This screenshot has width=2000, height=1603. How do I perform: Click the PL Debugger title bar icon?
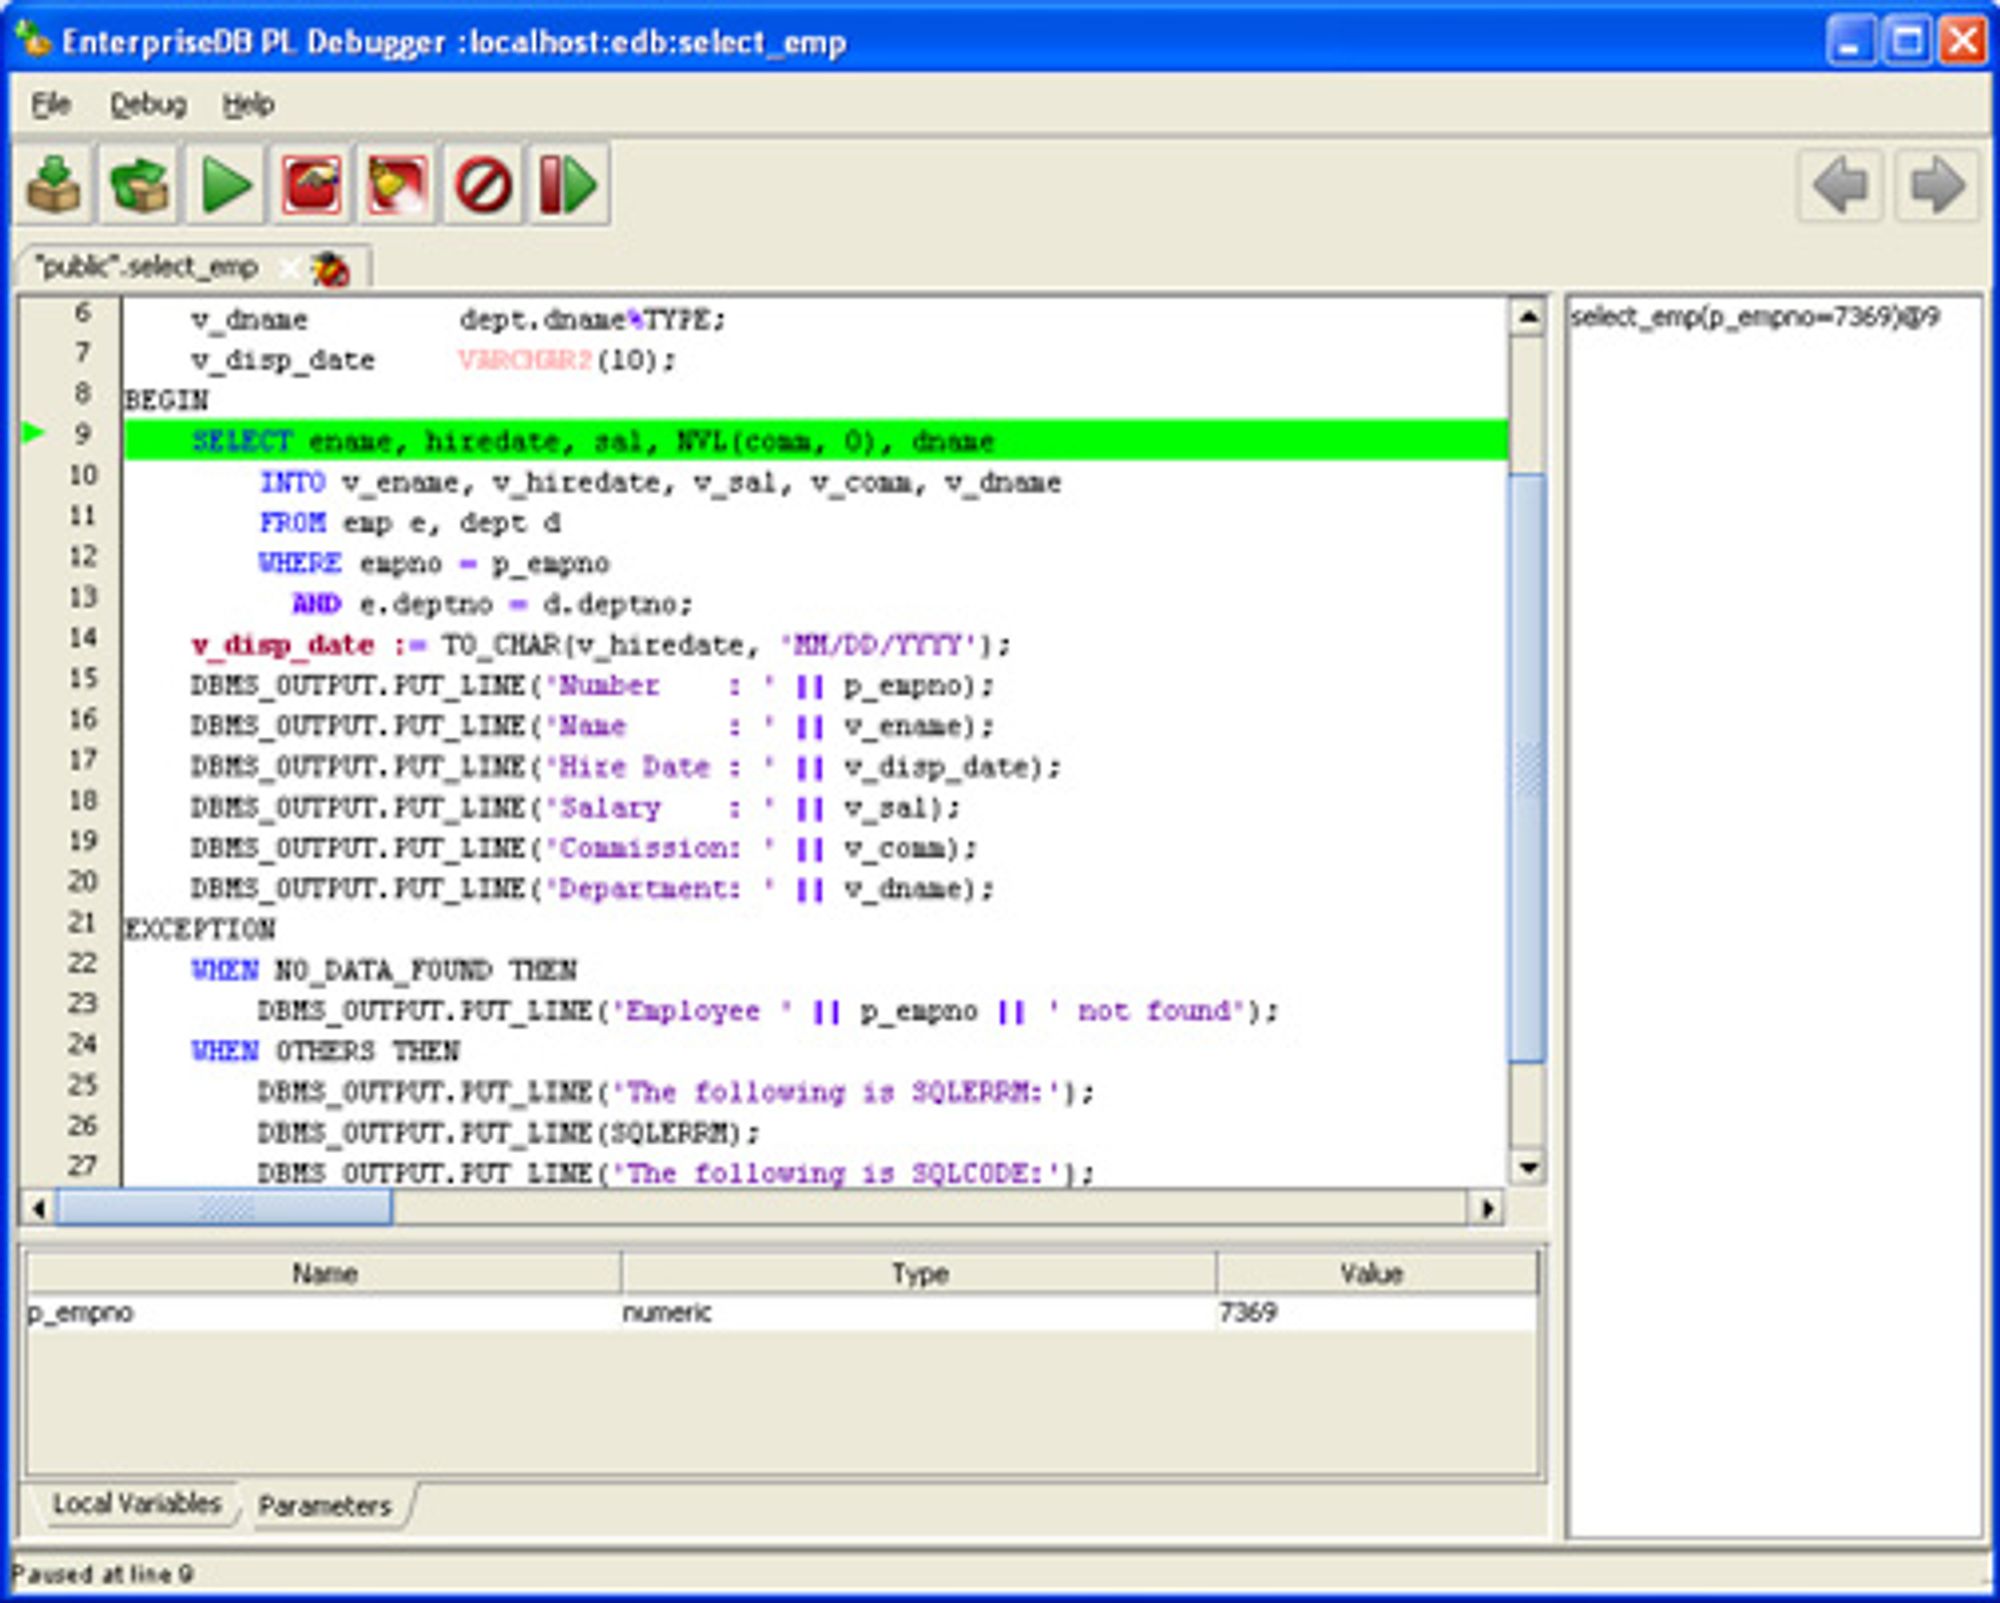(x=34, y=40)
